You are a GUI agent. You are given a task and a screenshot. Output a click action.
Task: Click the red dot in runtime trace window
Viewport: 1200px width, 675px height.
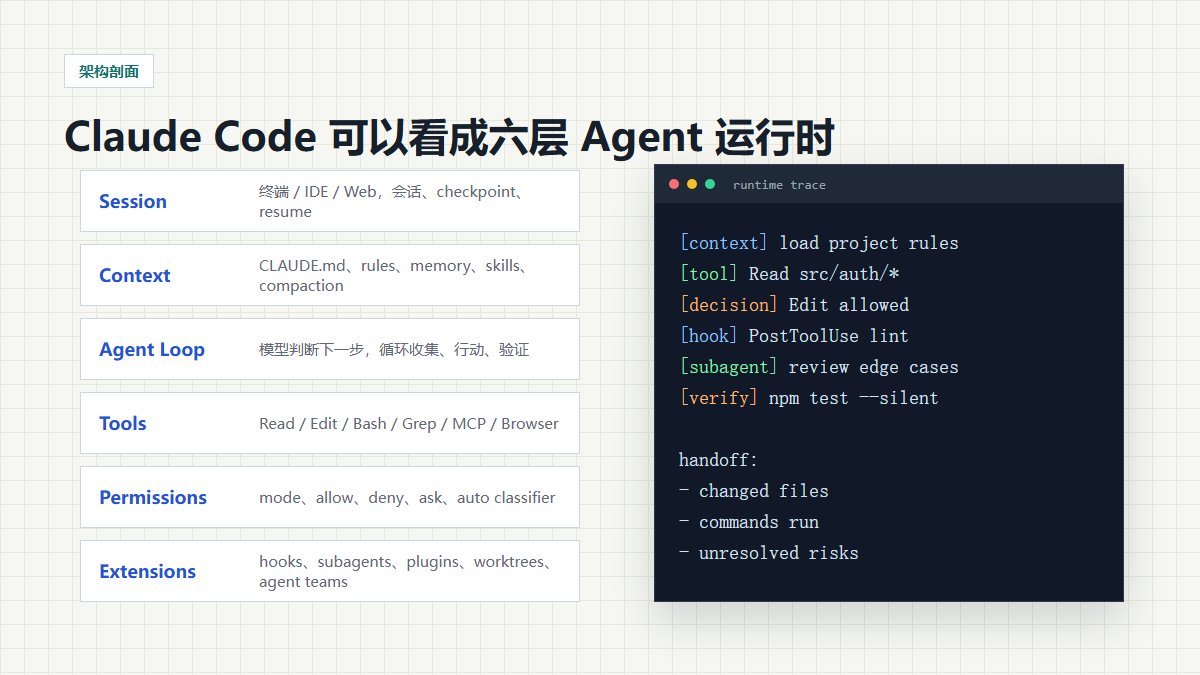click(x=674, y=184)
